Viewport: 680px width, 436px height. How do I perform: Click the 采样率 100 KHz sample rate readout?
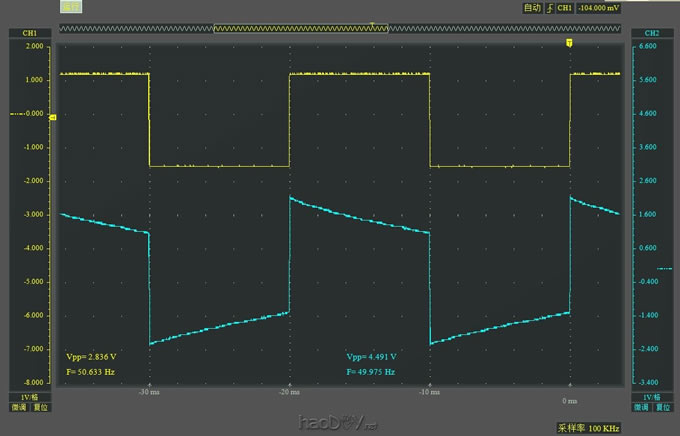click(587, 427)
